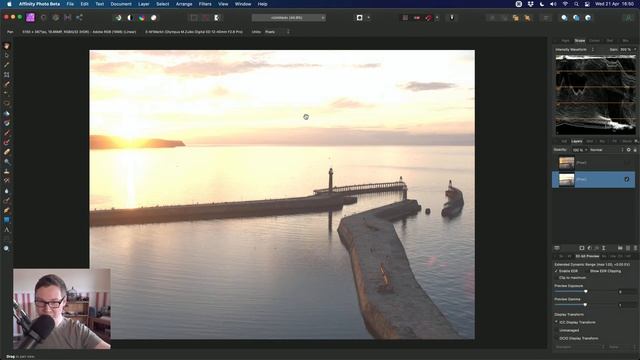Select the Flood Fill bucket tool

(x=7, y=113)
